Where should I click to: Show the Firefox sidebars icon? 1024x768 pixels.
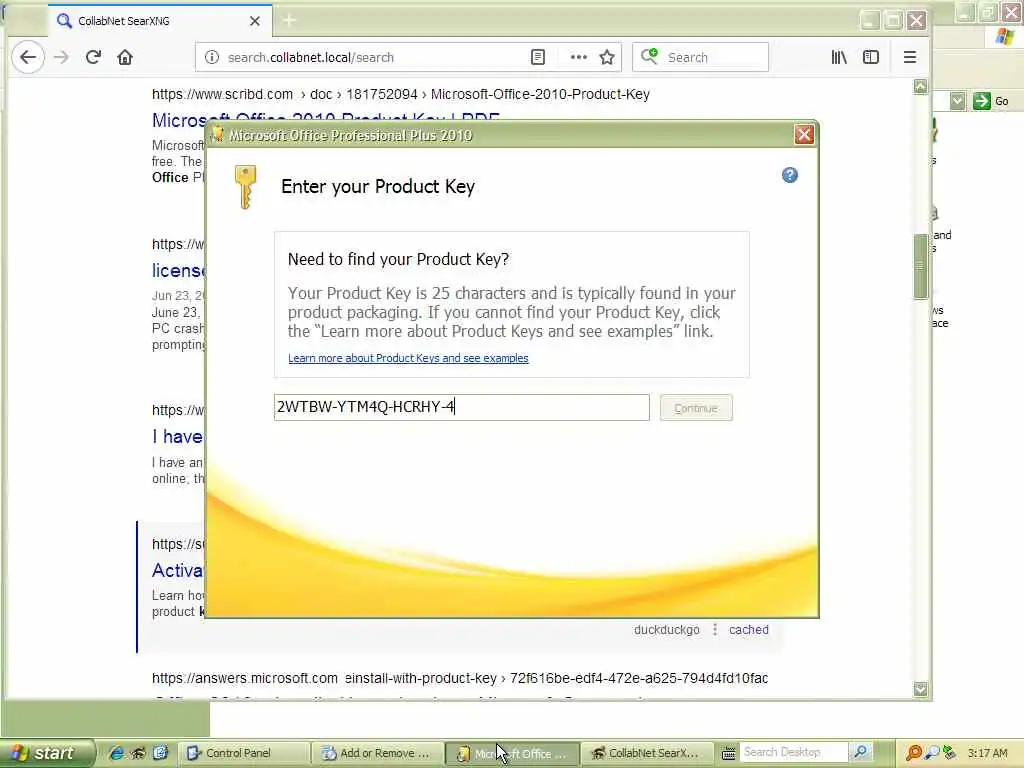point(871,57)
